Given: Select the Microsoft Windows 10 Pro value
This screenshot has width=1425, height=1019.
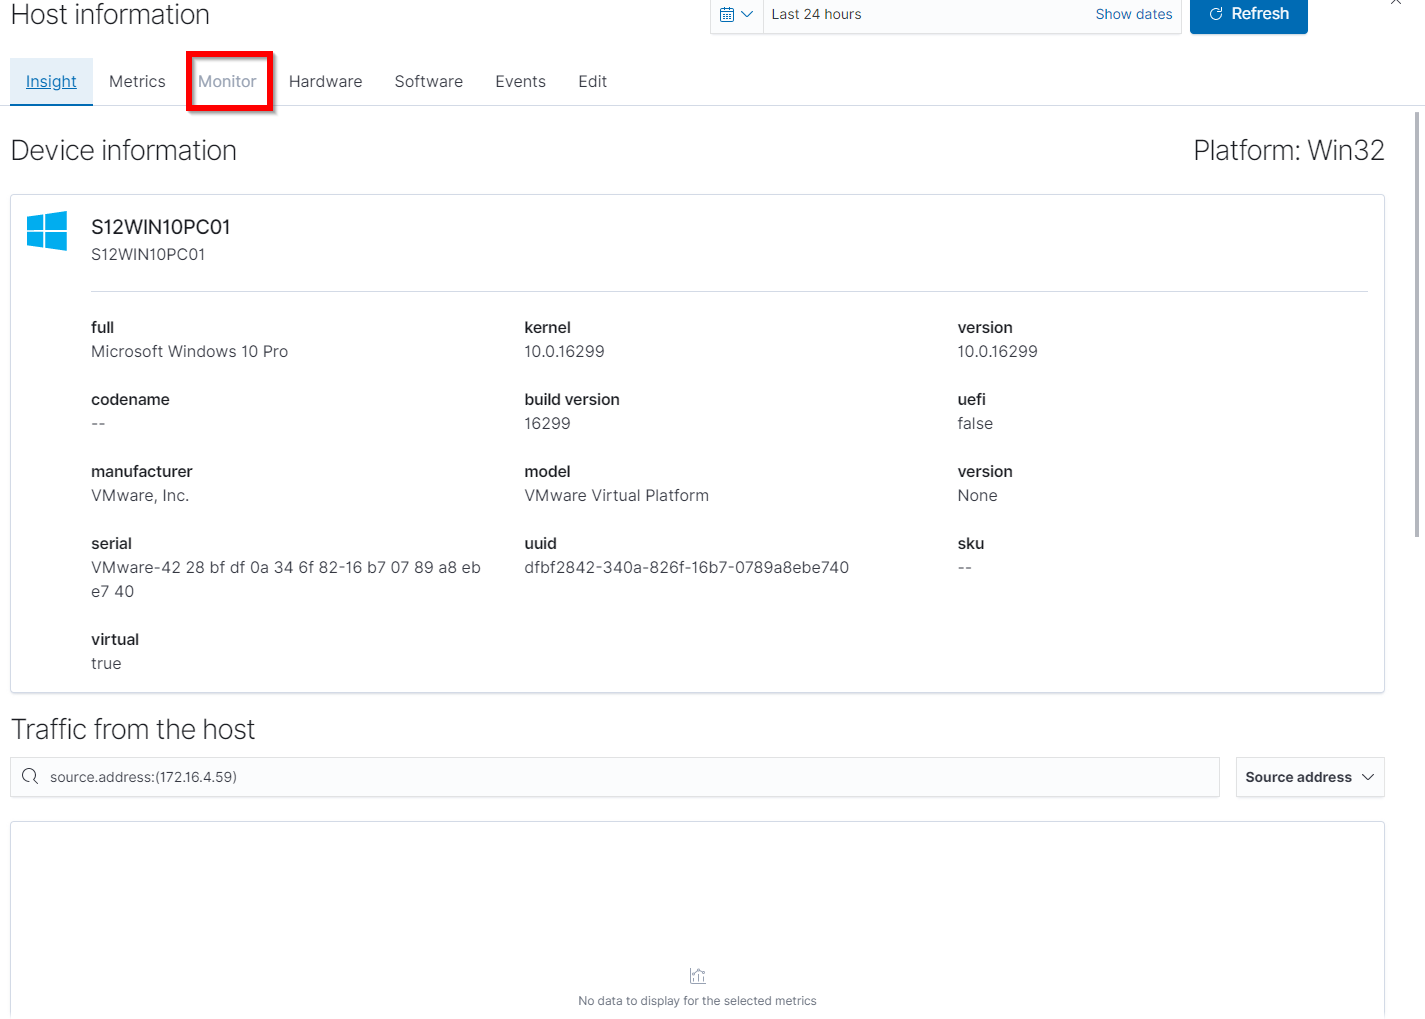Looking at the screenshot, I should click(189, 352).
